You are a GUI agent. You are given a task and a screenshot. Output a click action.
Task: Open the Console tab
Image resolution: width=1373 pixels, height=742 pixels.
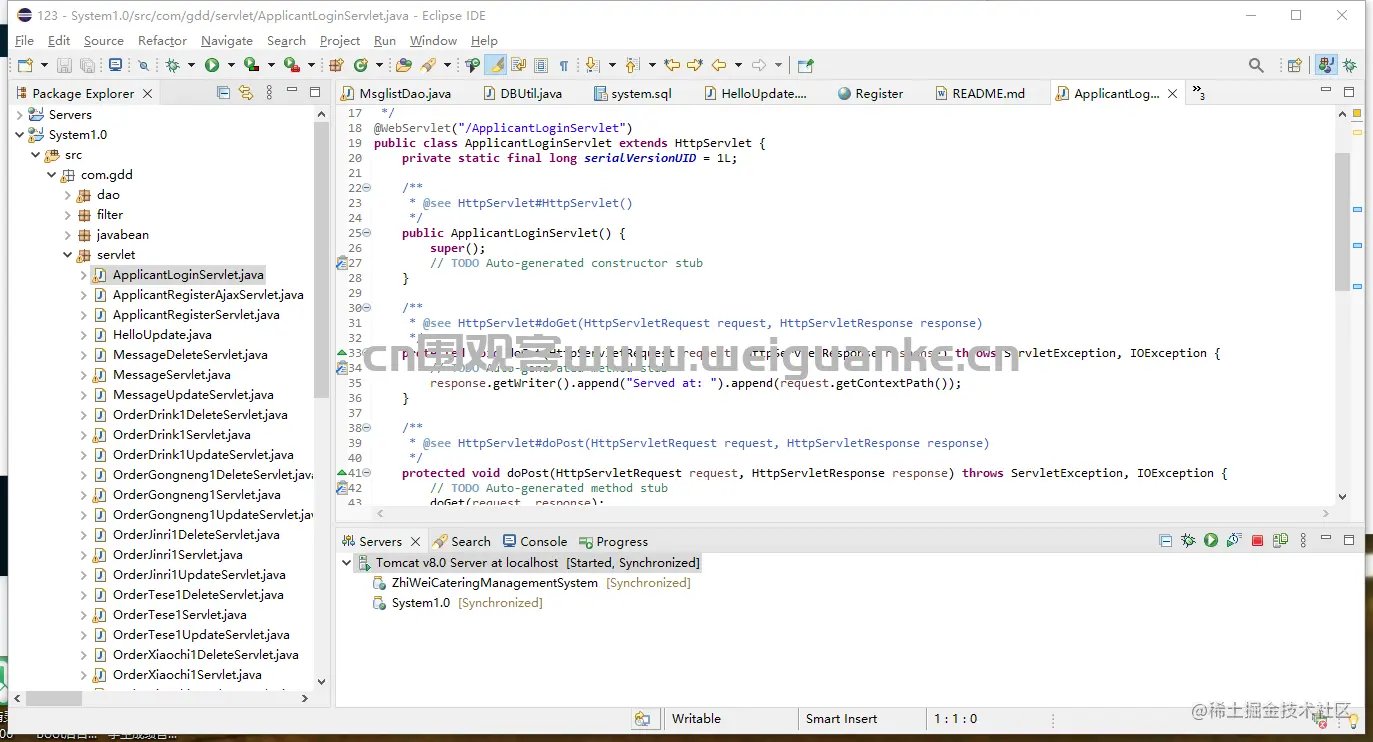(x=535, y=541)
